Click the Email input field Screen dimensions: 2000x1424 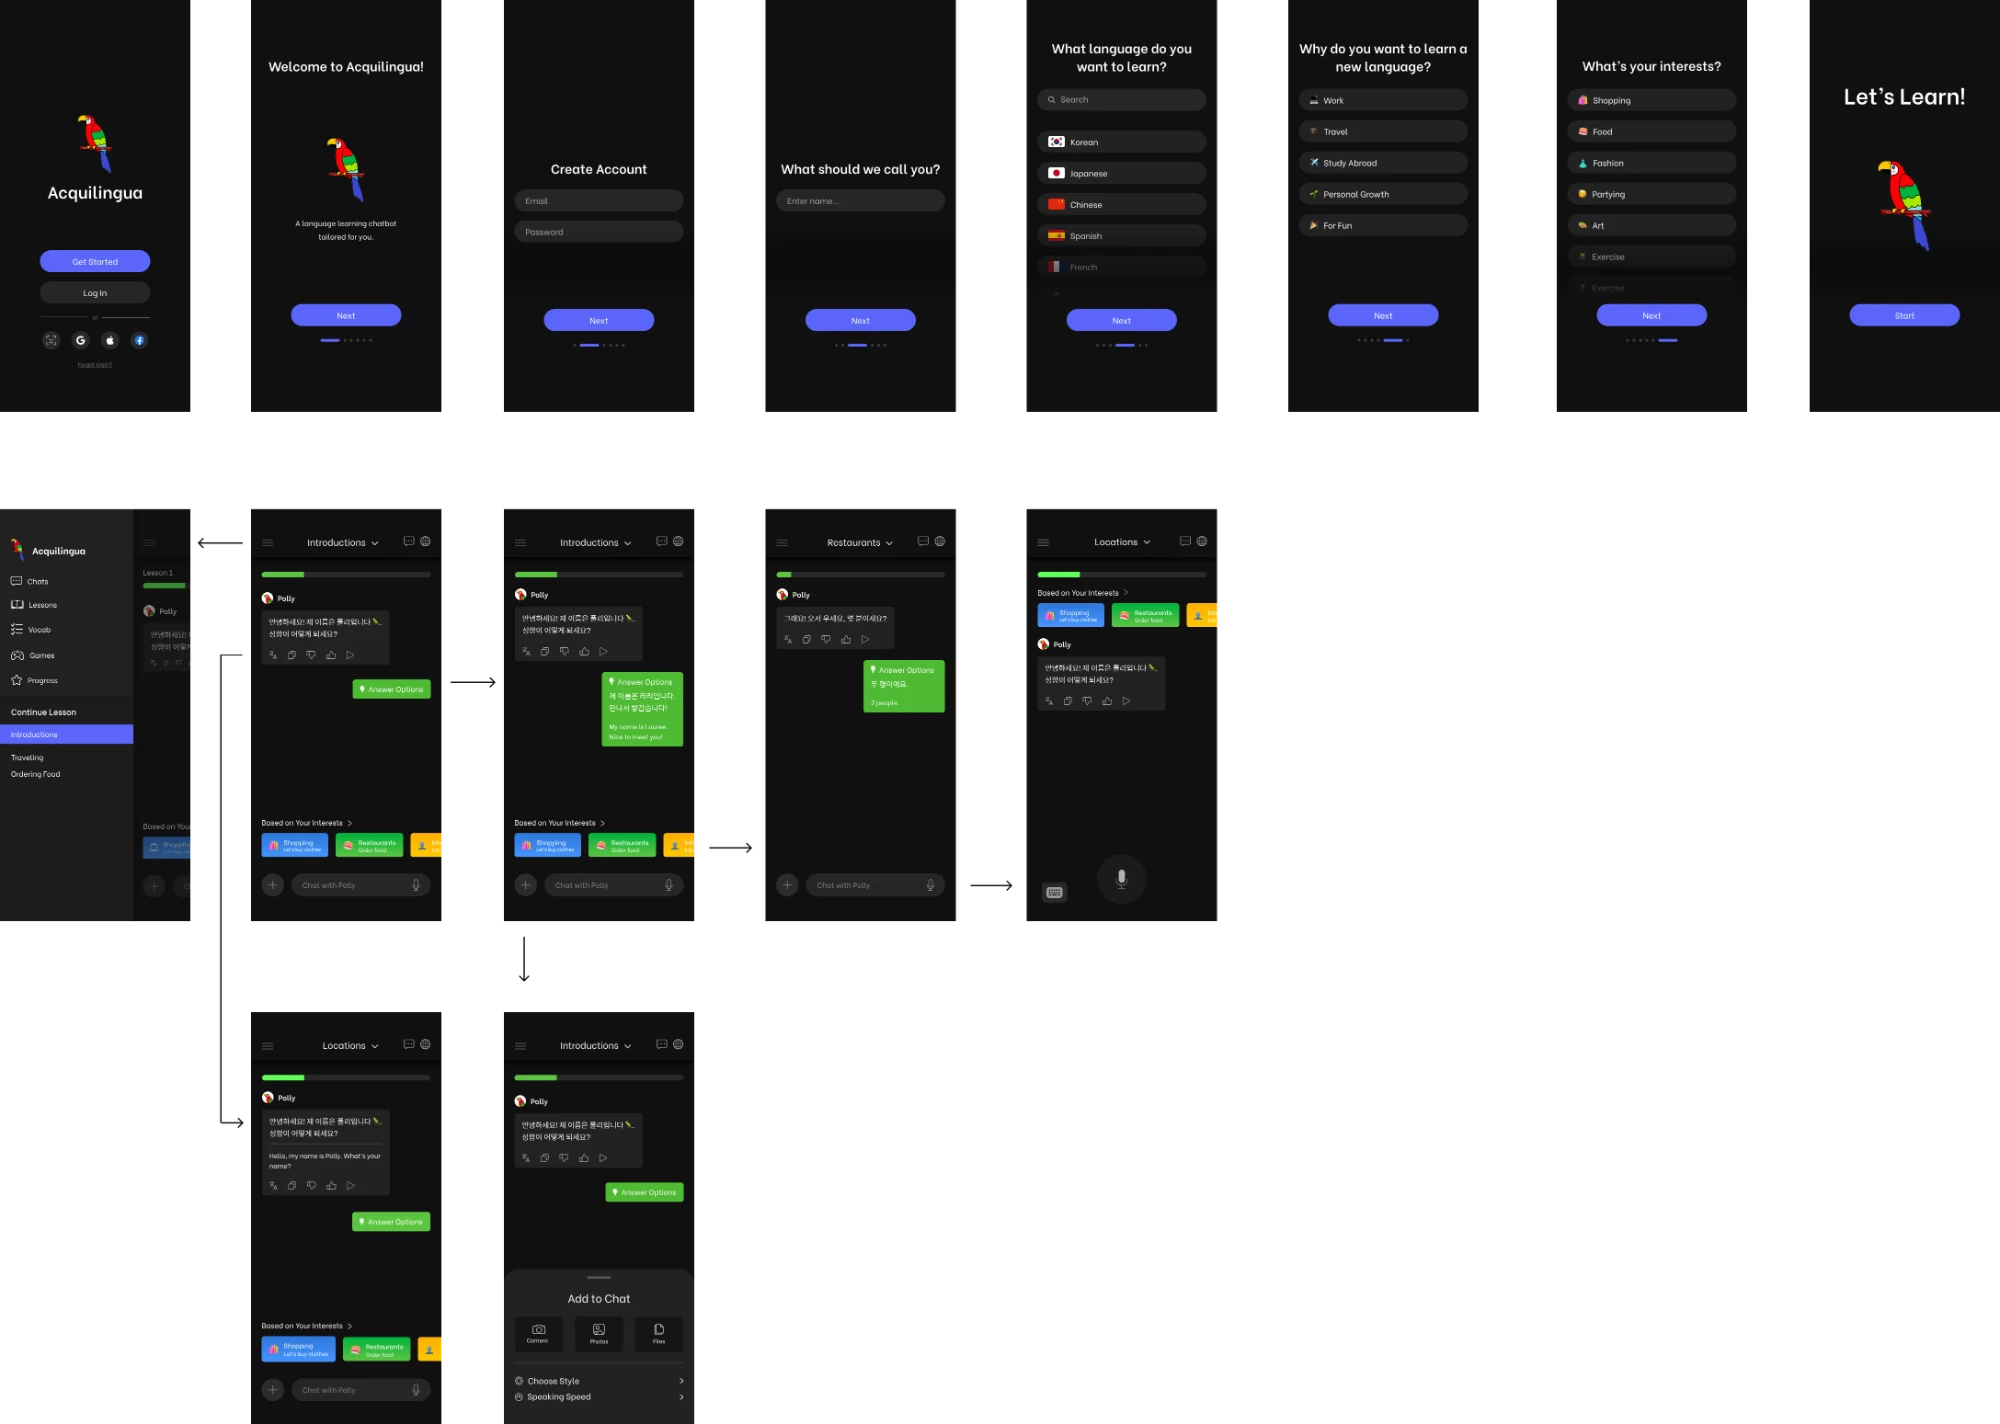(x=598, y=201)
